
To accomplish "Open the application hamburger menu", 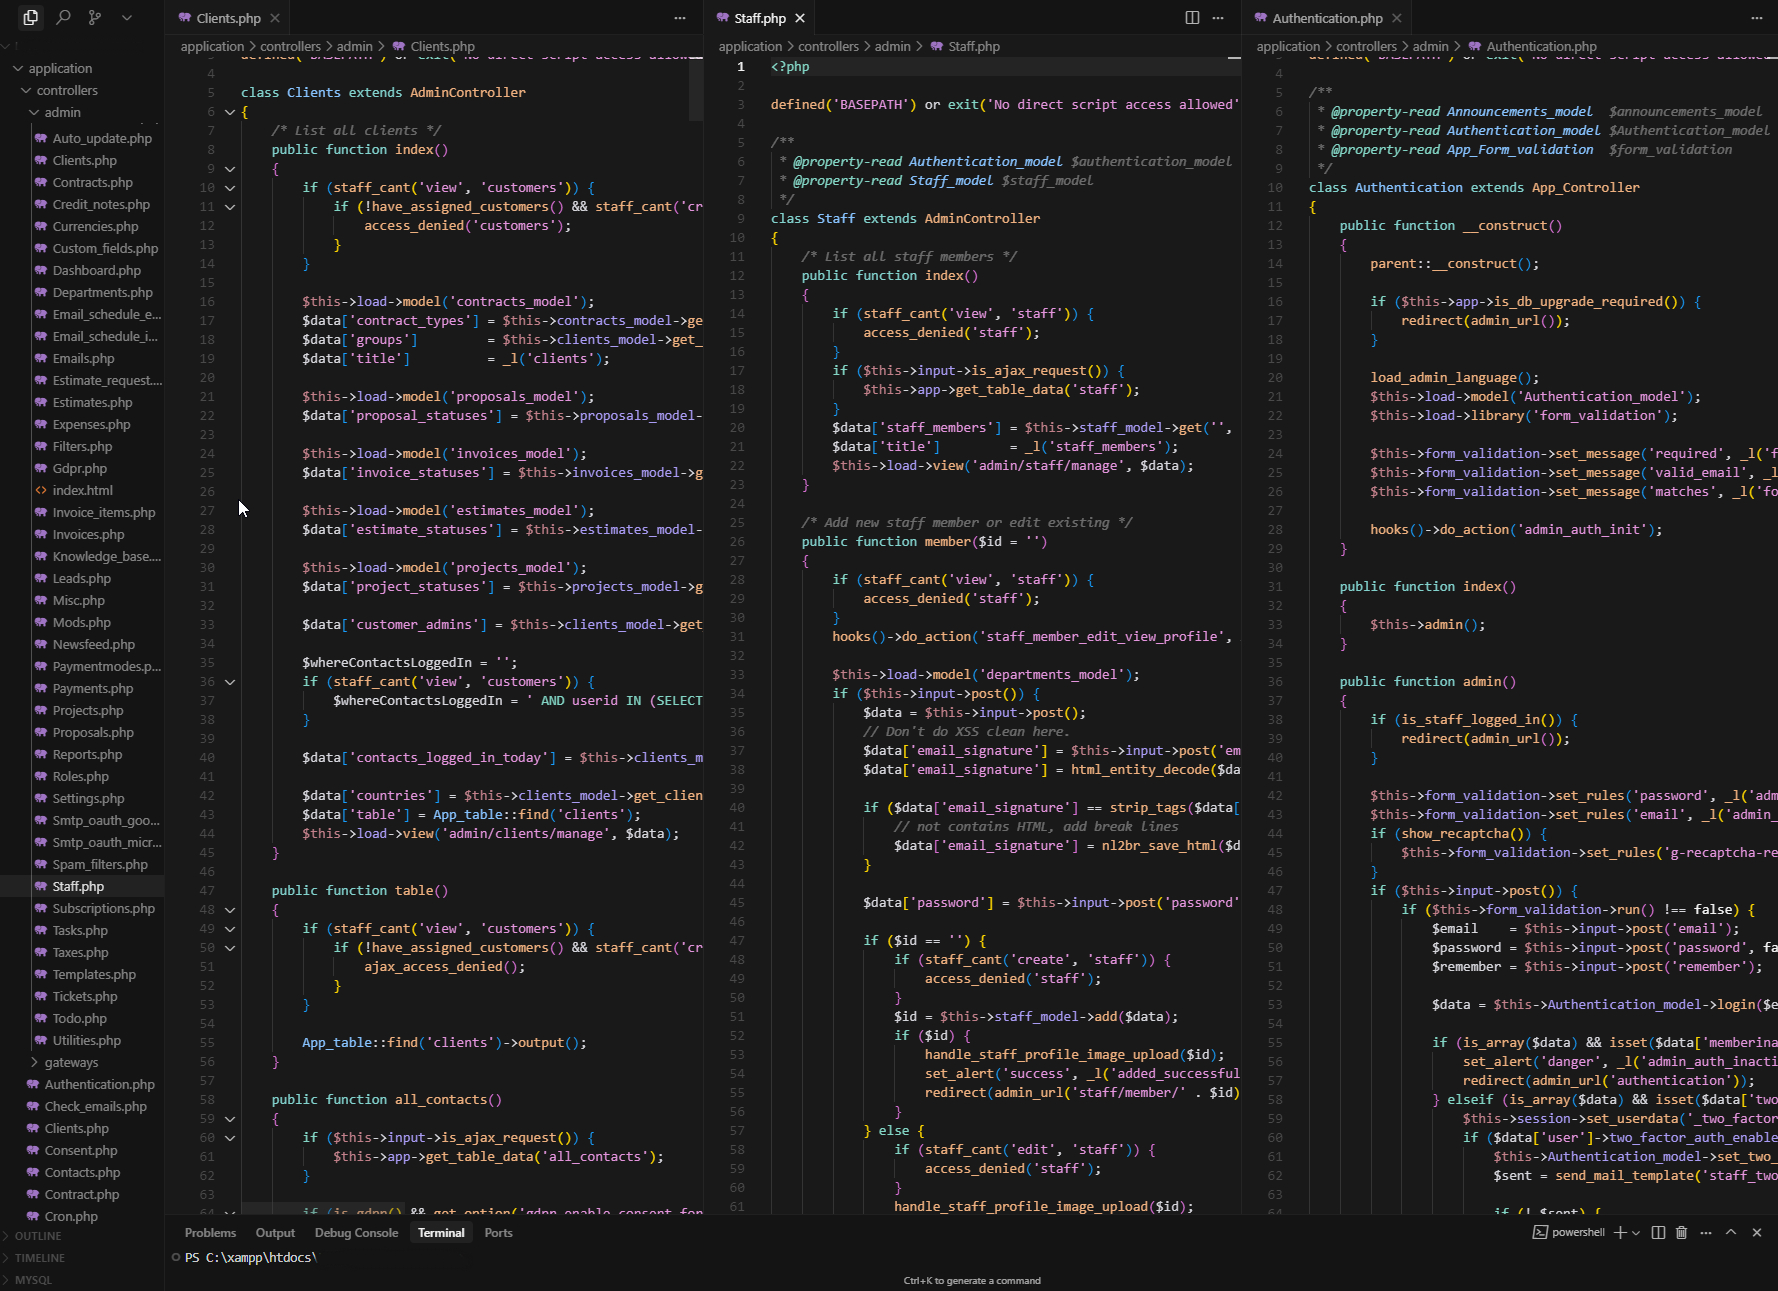I will click(x=126, y=17).
